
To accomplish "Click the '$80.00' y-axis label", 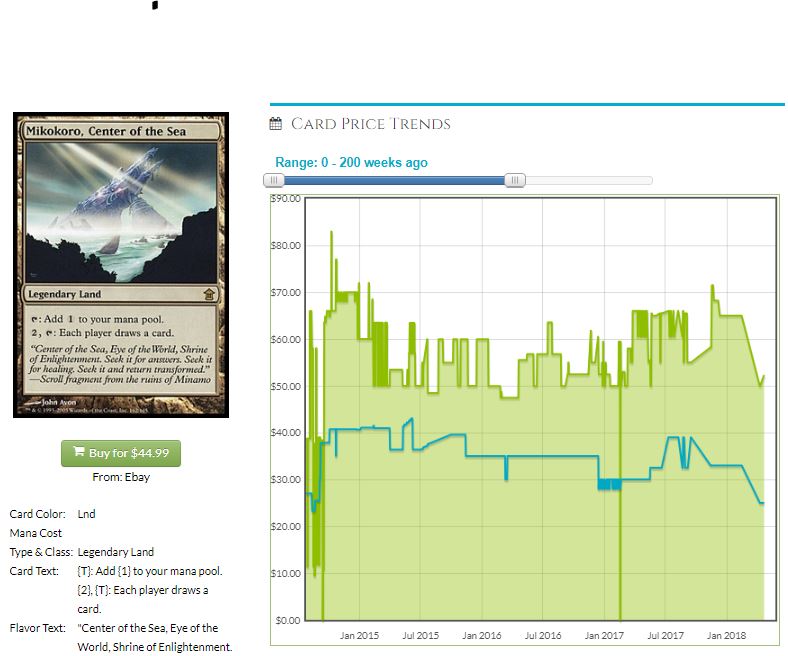I will [x=286, y=245].
